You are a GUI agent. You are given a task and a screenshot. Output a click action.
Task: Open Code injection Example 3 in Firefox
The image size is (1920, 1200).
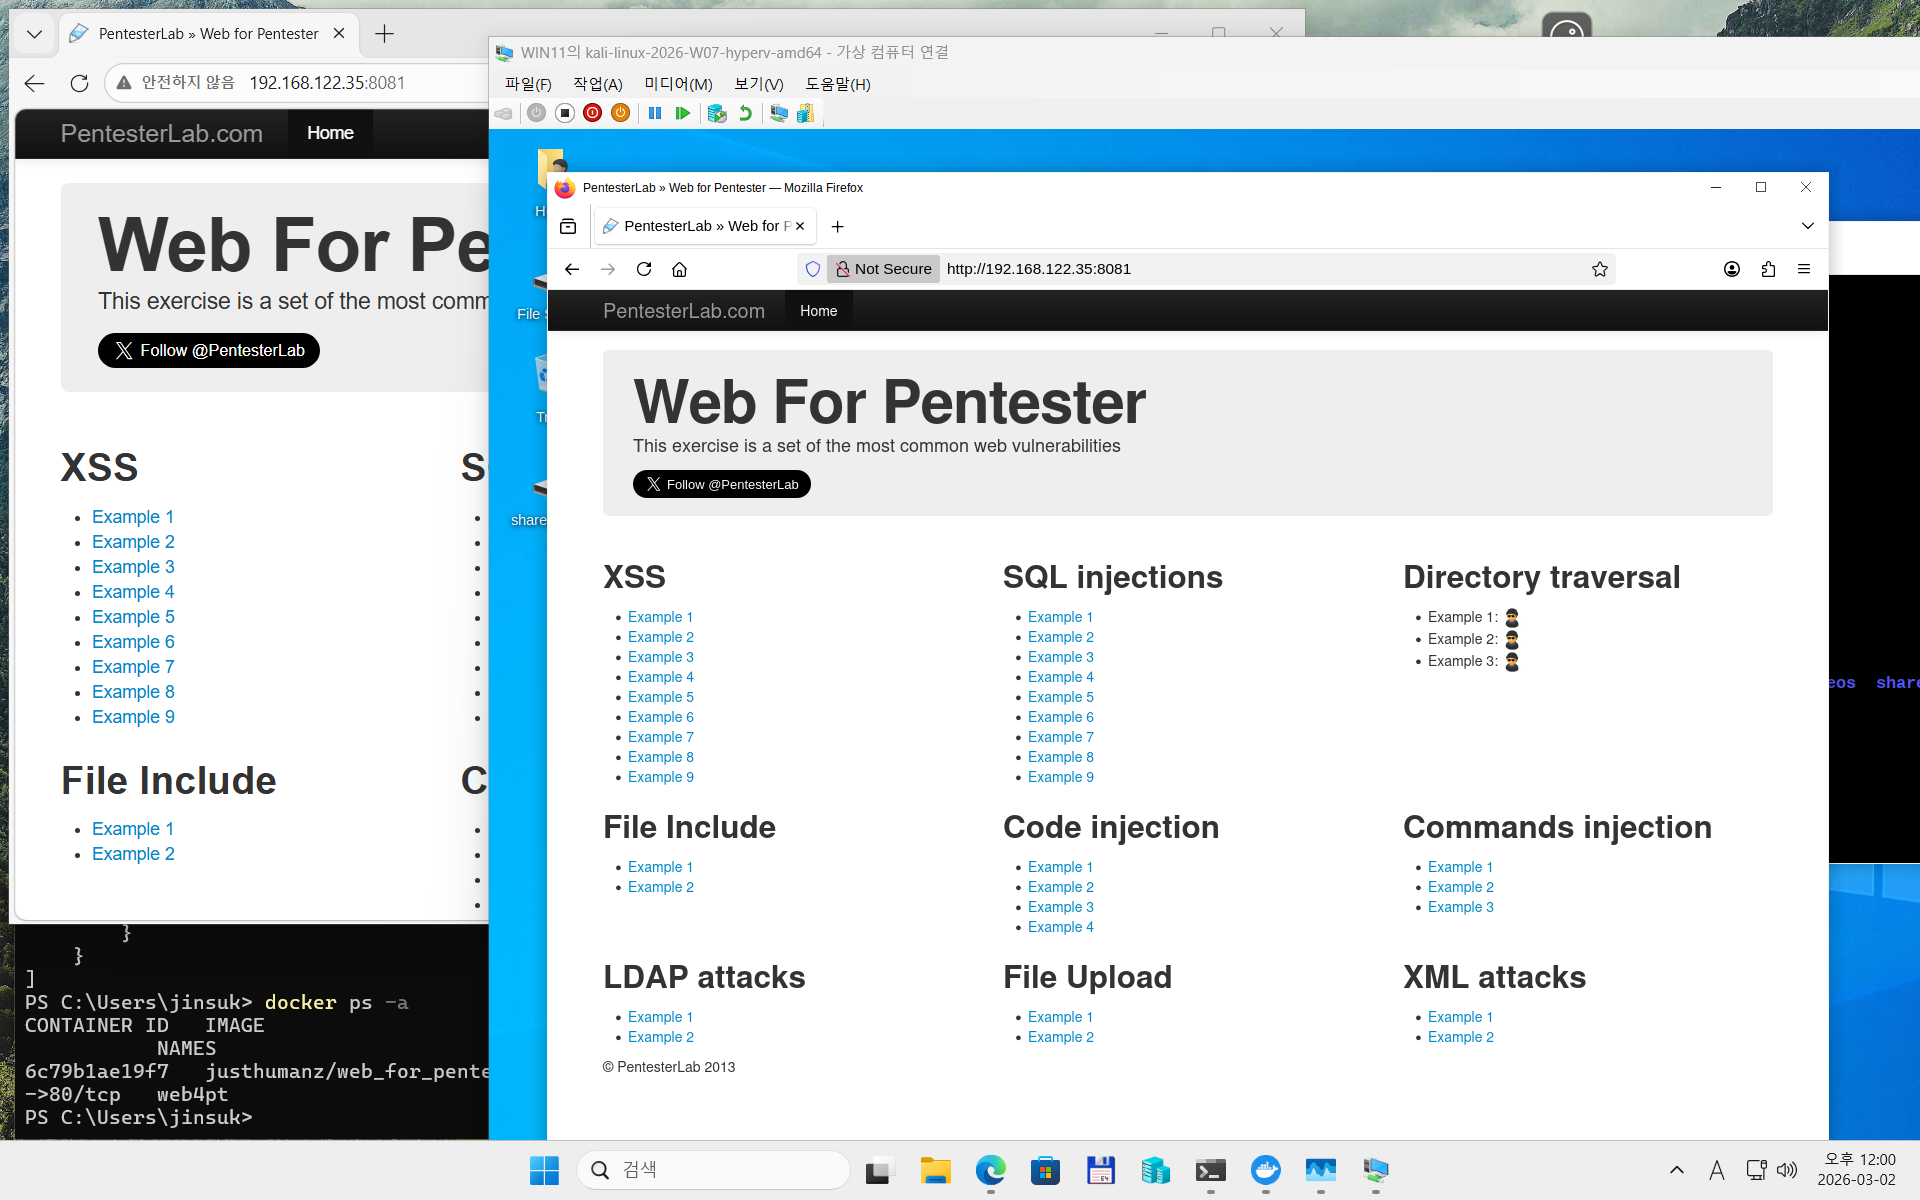coord(1061,907)
